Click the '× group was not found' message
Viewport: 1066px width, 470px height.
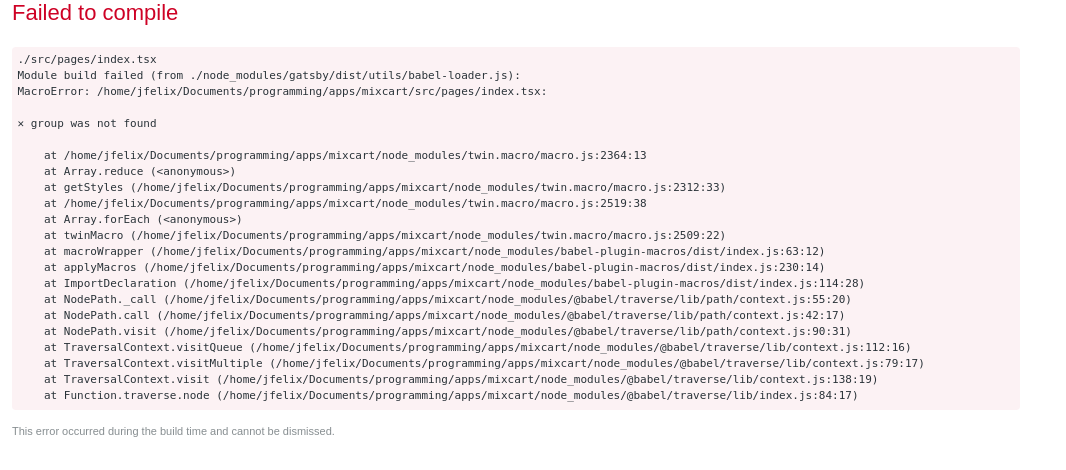coord(87,124)
